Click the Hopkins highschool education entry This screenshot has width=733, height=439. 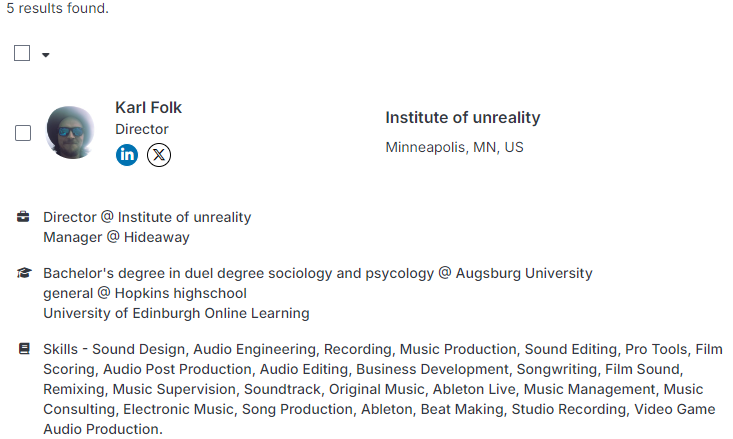point(145,293)
